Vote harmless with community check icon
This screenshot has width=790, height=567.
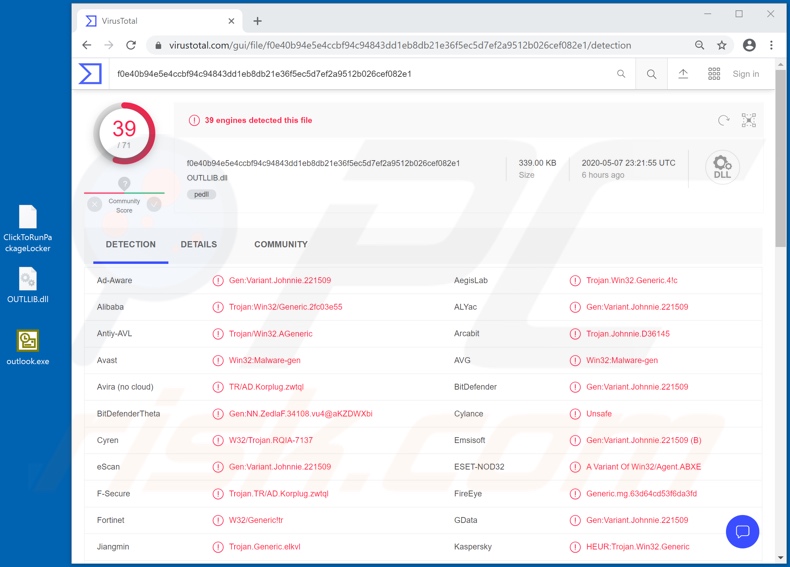click(154, 204)
